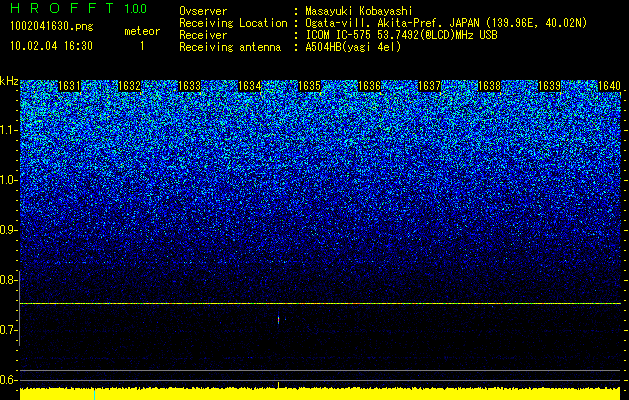This screenshot has height=400, width=629.
Task: Click the meteor echo spot below the yellow line
Action: (x=278, y=319)
